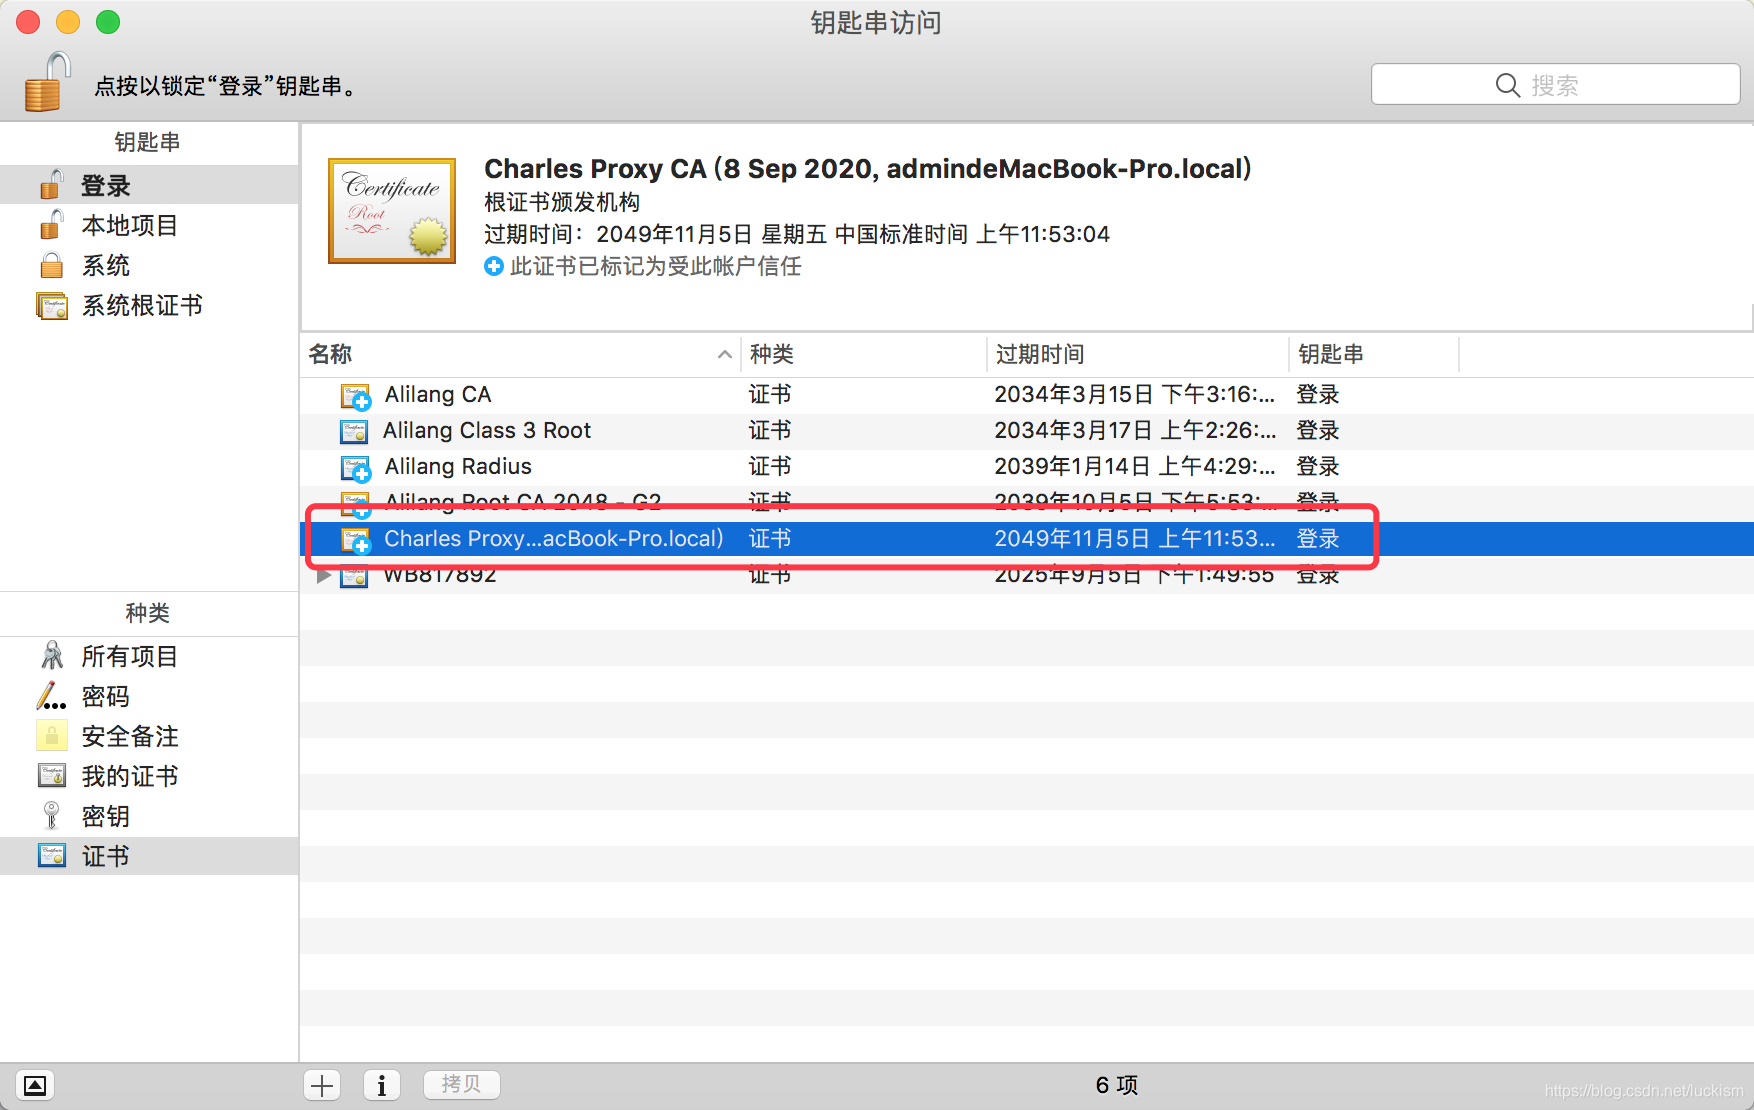1754x1110 pixels.
Task: Select the 本地项目 keychain padlock icon
Action: [51, 225]
